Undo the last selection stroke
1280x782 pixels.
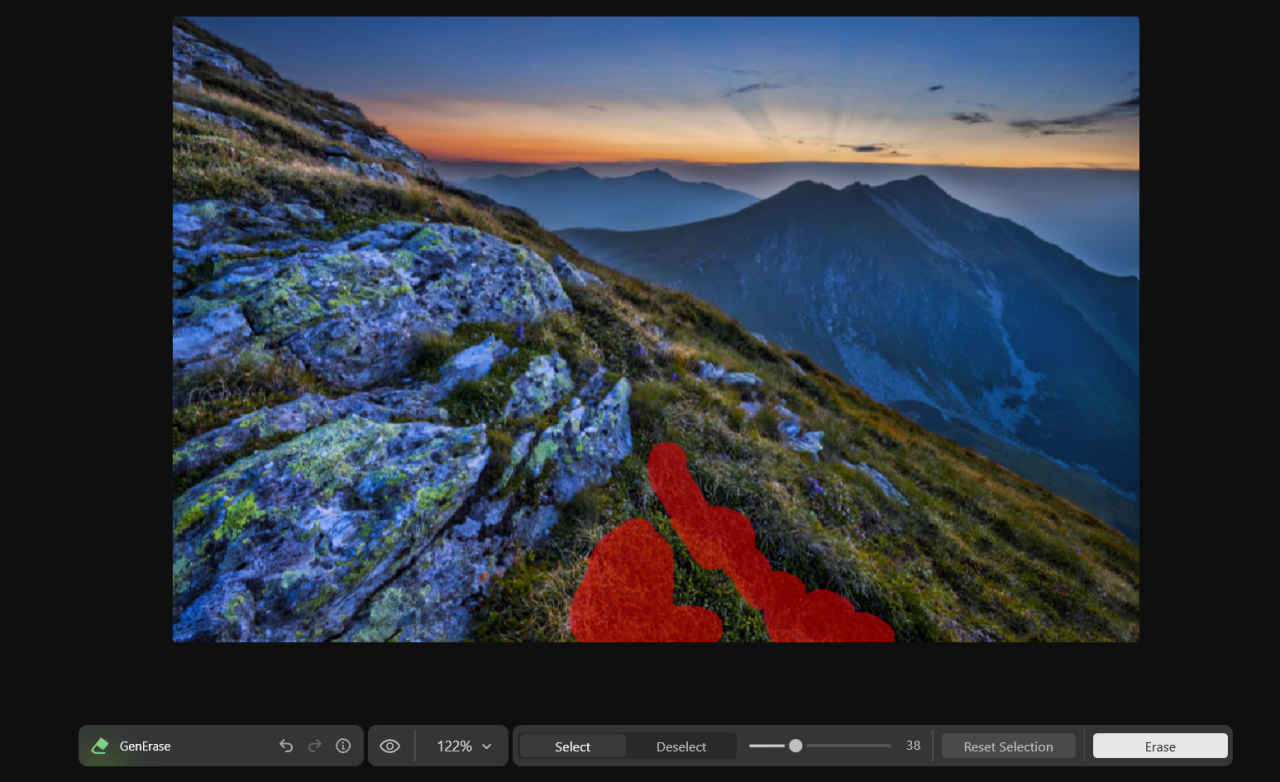(286, 746)
